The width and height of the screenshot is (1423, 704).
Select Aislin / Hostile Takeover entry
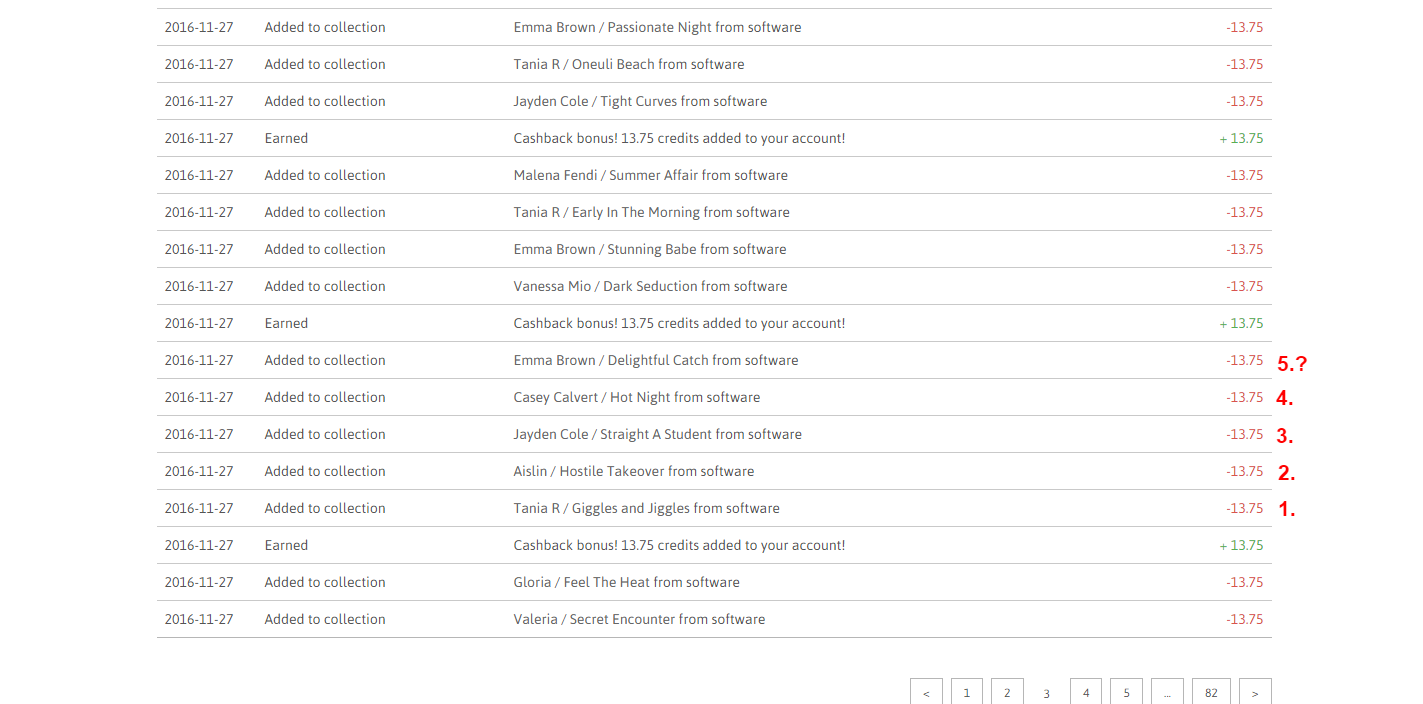click(x=634, y=472)
